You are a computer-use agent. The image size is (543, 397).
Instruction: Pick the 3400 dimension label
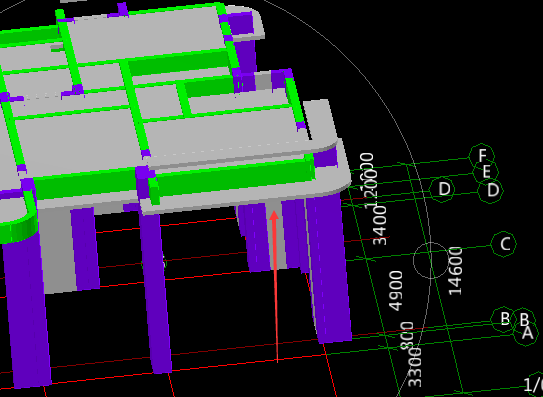click(x=380, y=225)
